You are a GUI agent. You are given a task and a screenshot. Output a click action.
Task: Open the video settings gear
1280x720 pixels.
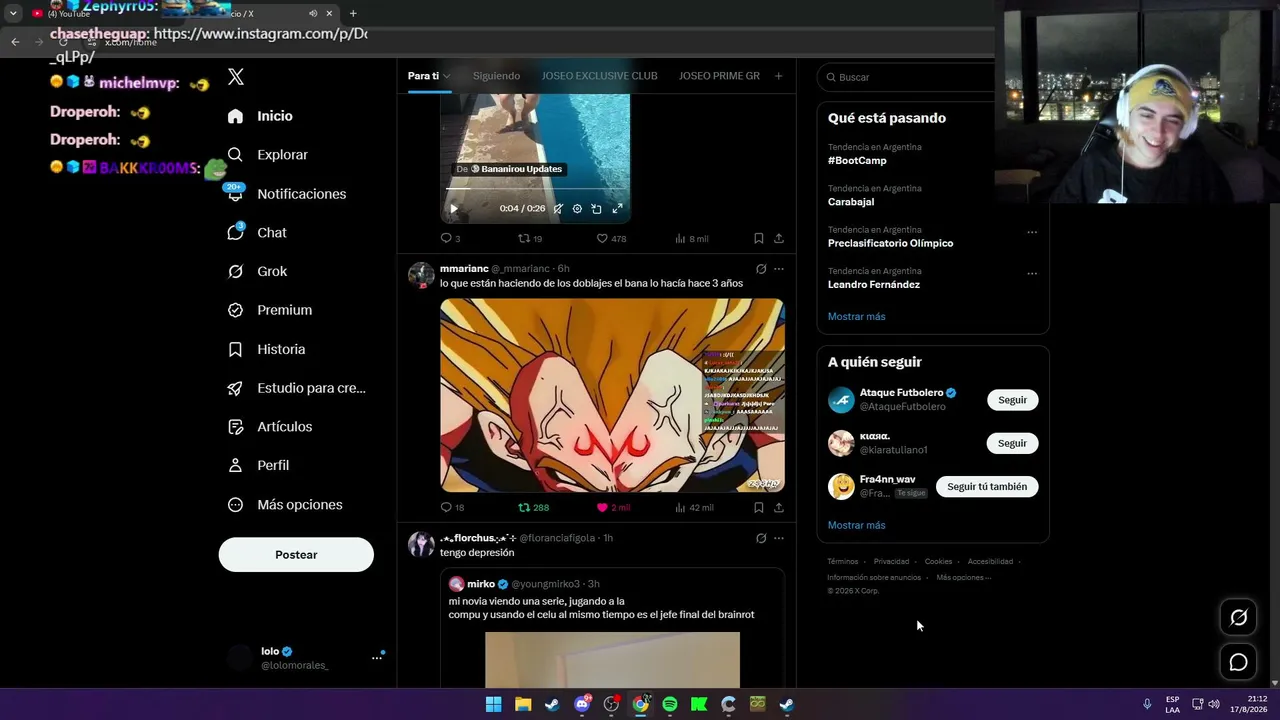click(577, 209)
